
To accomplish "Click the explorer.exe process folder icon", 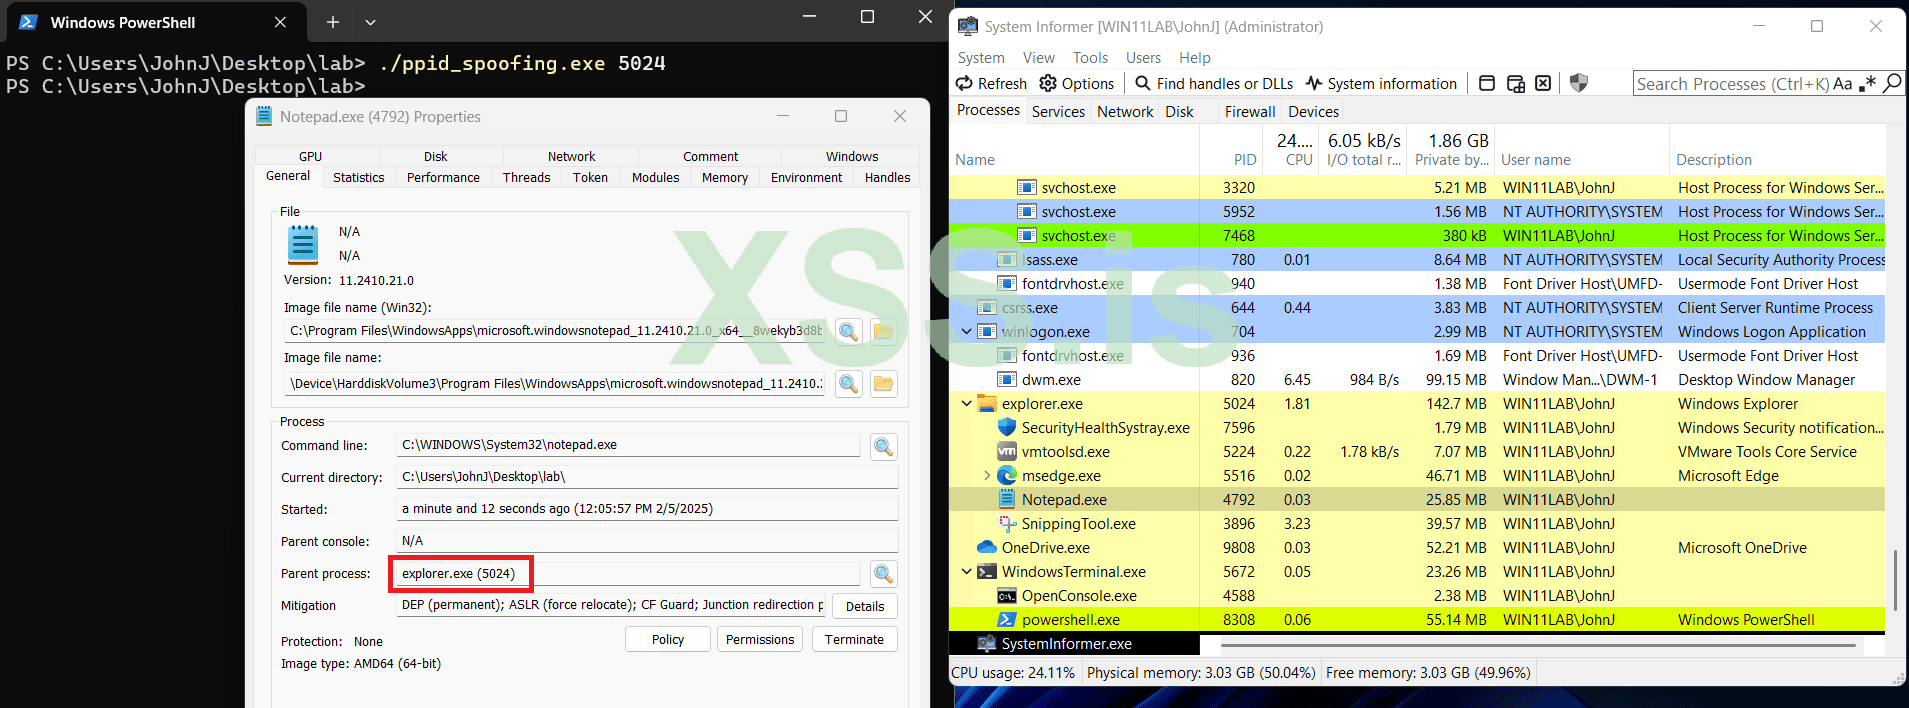I will coord(987,404).
